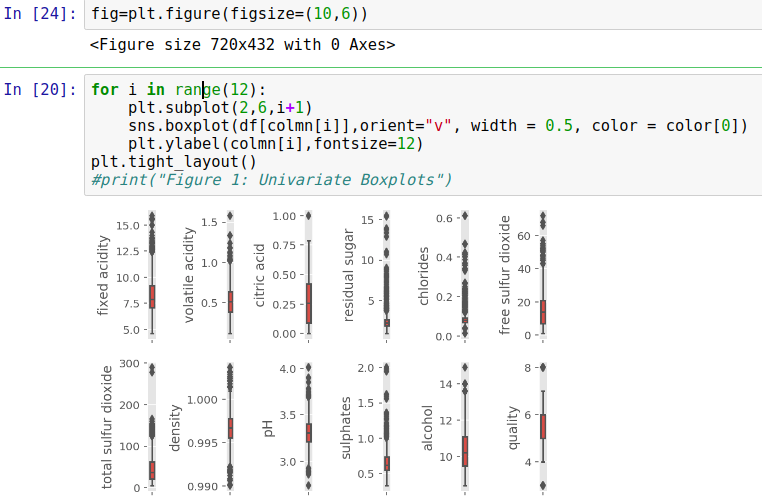This screenshot has height=504, width=762.
Task: Click the 'alcohol' axis label
Action: 427,428
